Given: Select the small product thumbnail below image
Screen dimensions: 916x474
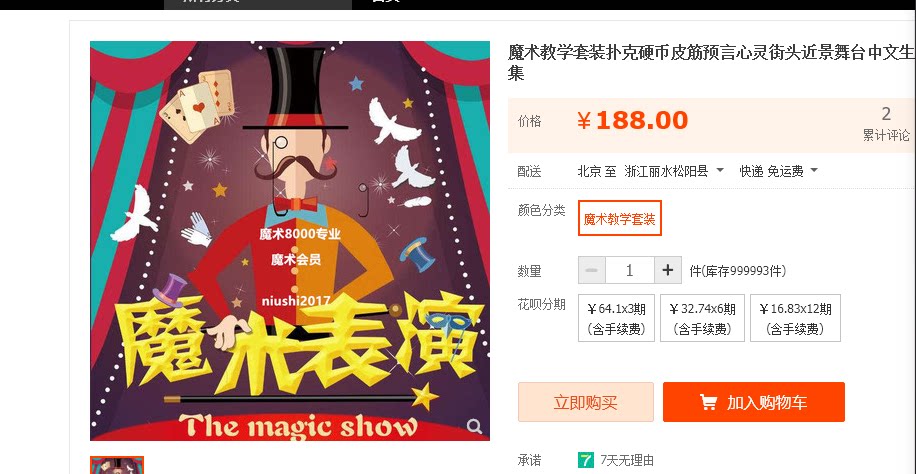Looking at the screenshot, I should pos(117,465).
